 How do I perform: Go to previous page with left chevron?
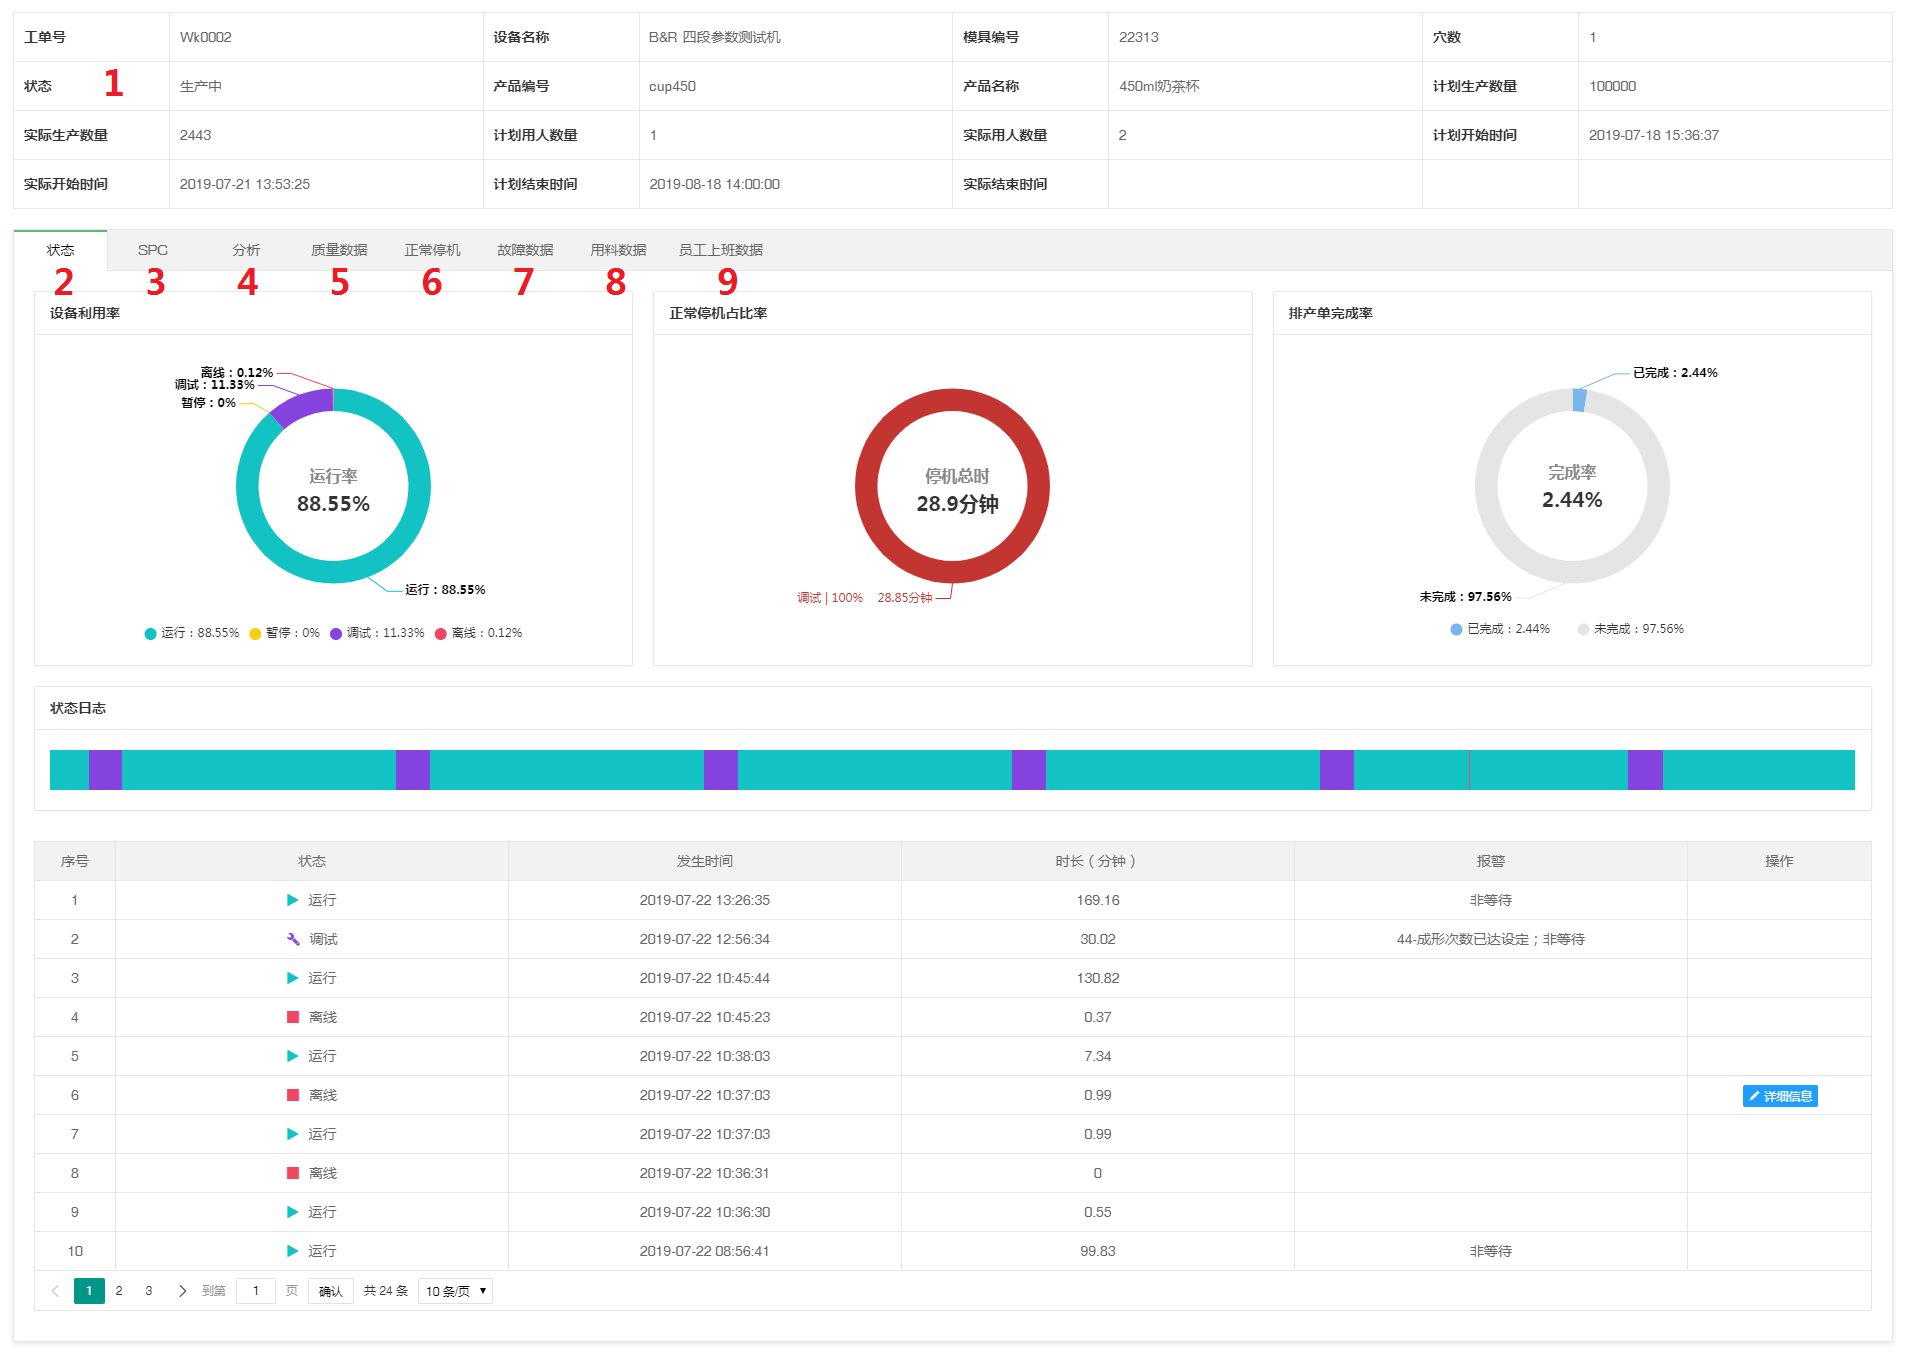tap(55, 1291)
